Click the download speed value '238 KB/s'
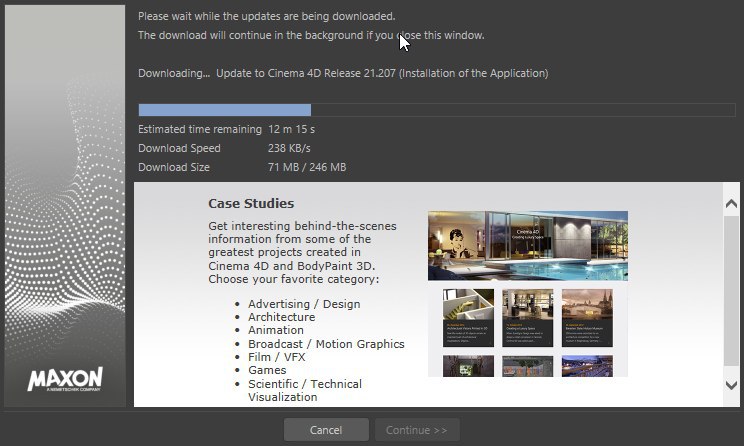 click(289, 149)
